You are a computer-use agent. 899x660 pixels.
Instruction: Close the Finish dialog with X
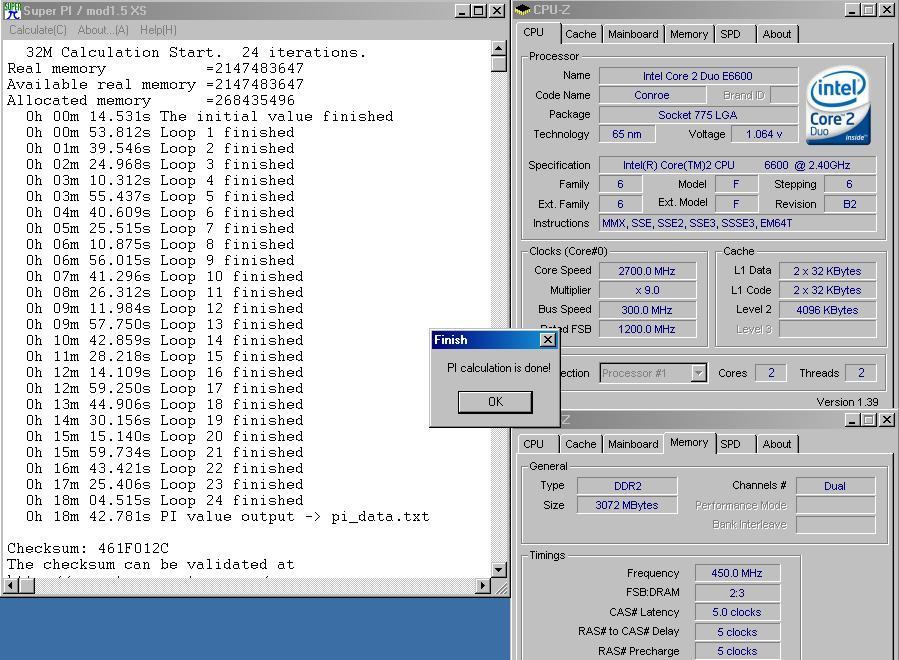pyautogui.click(x=548, y=339)
